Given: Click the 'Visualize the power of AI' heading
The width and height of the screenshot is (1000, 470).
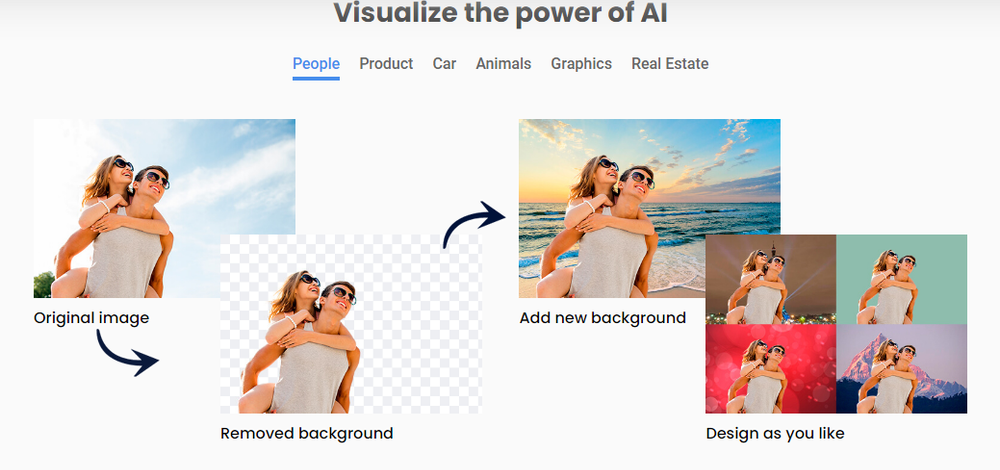Looking at the screenshot, I should (x=501, y=13).
